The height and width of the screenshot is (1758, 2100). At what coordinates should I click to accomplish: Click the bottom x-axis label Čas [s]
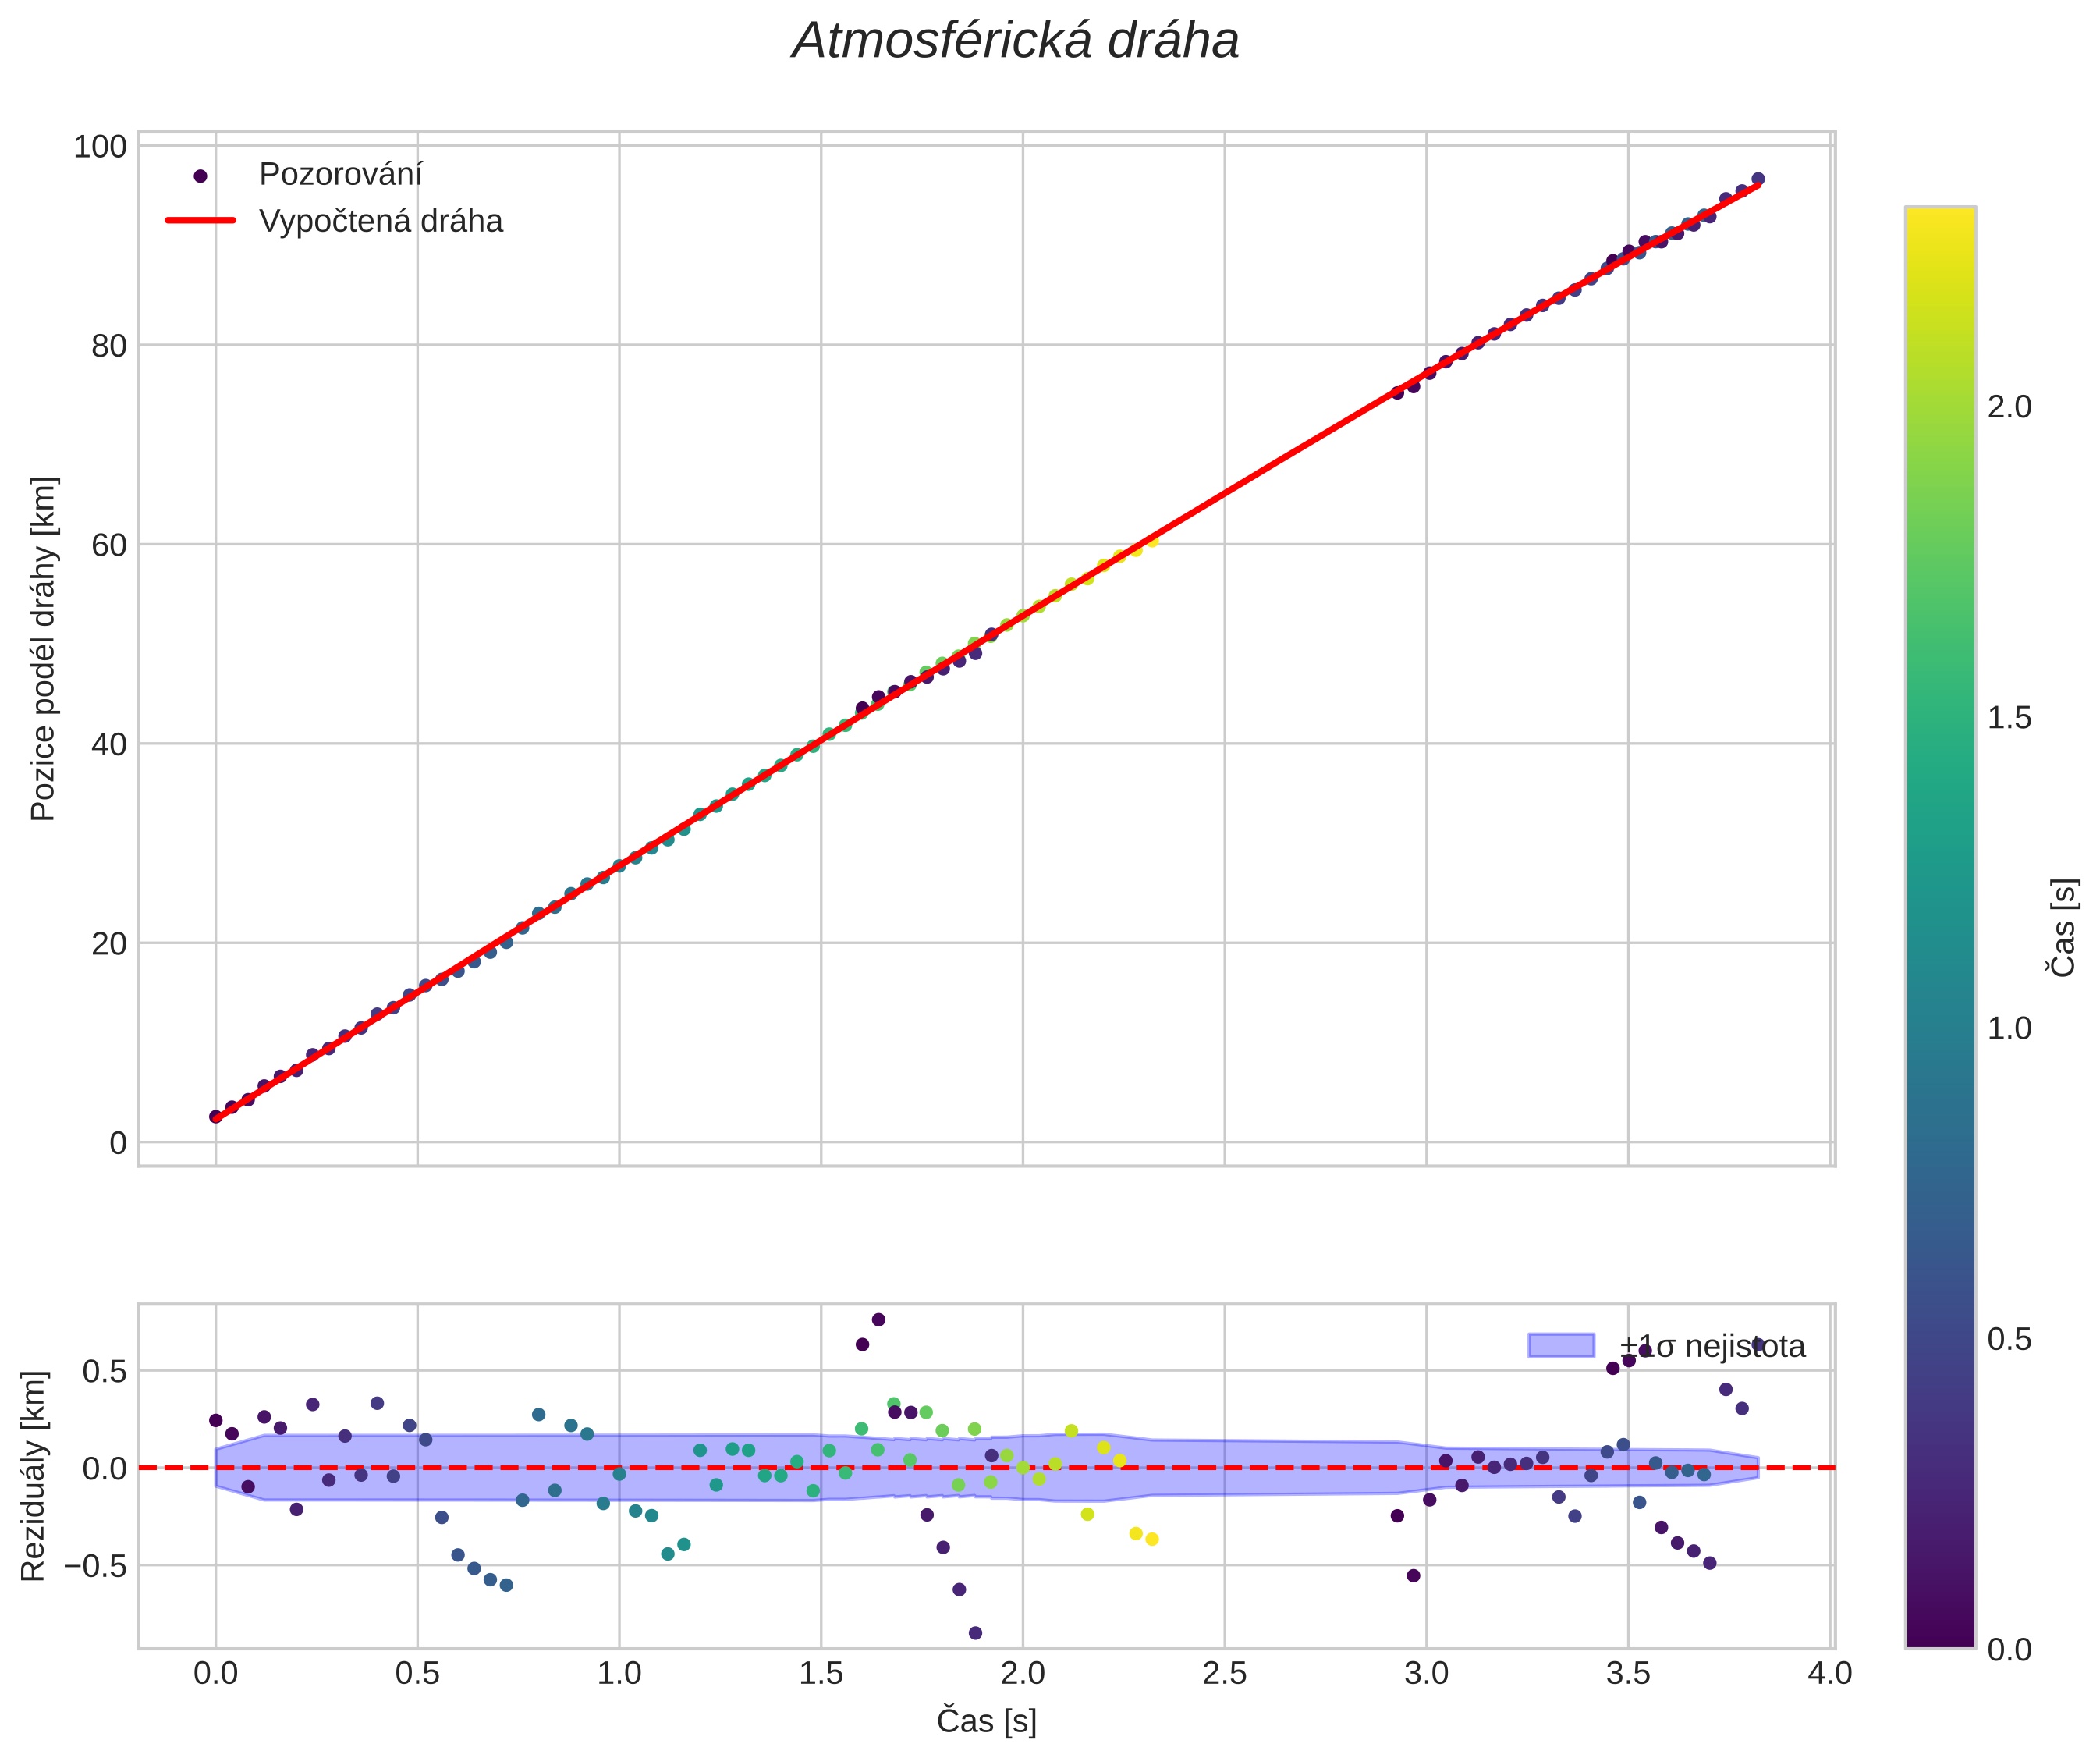[986, 1721]
